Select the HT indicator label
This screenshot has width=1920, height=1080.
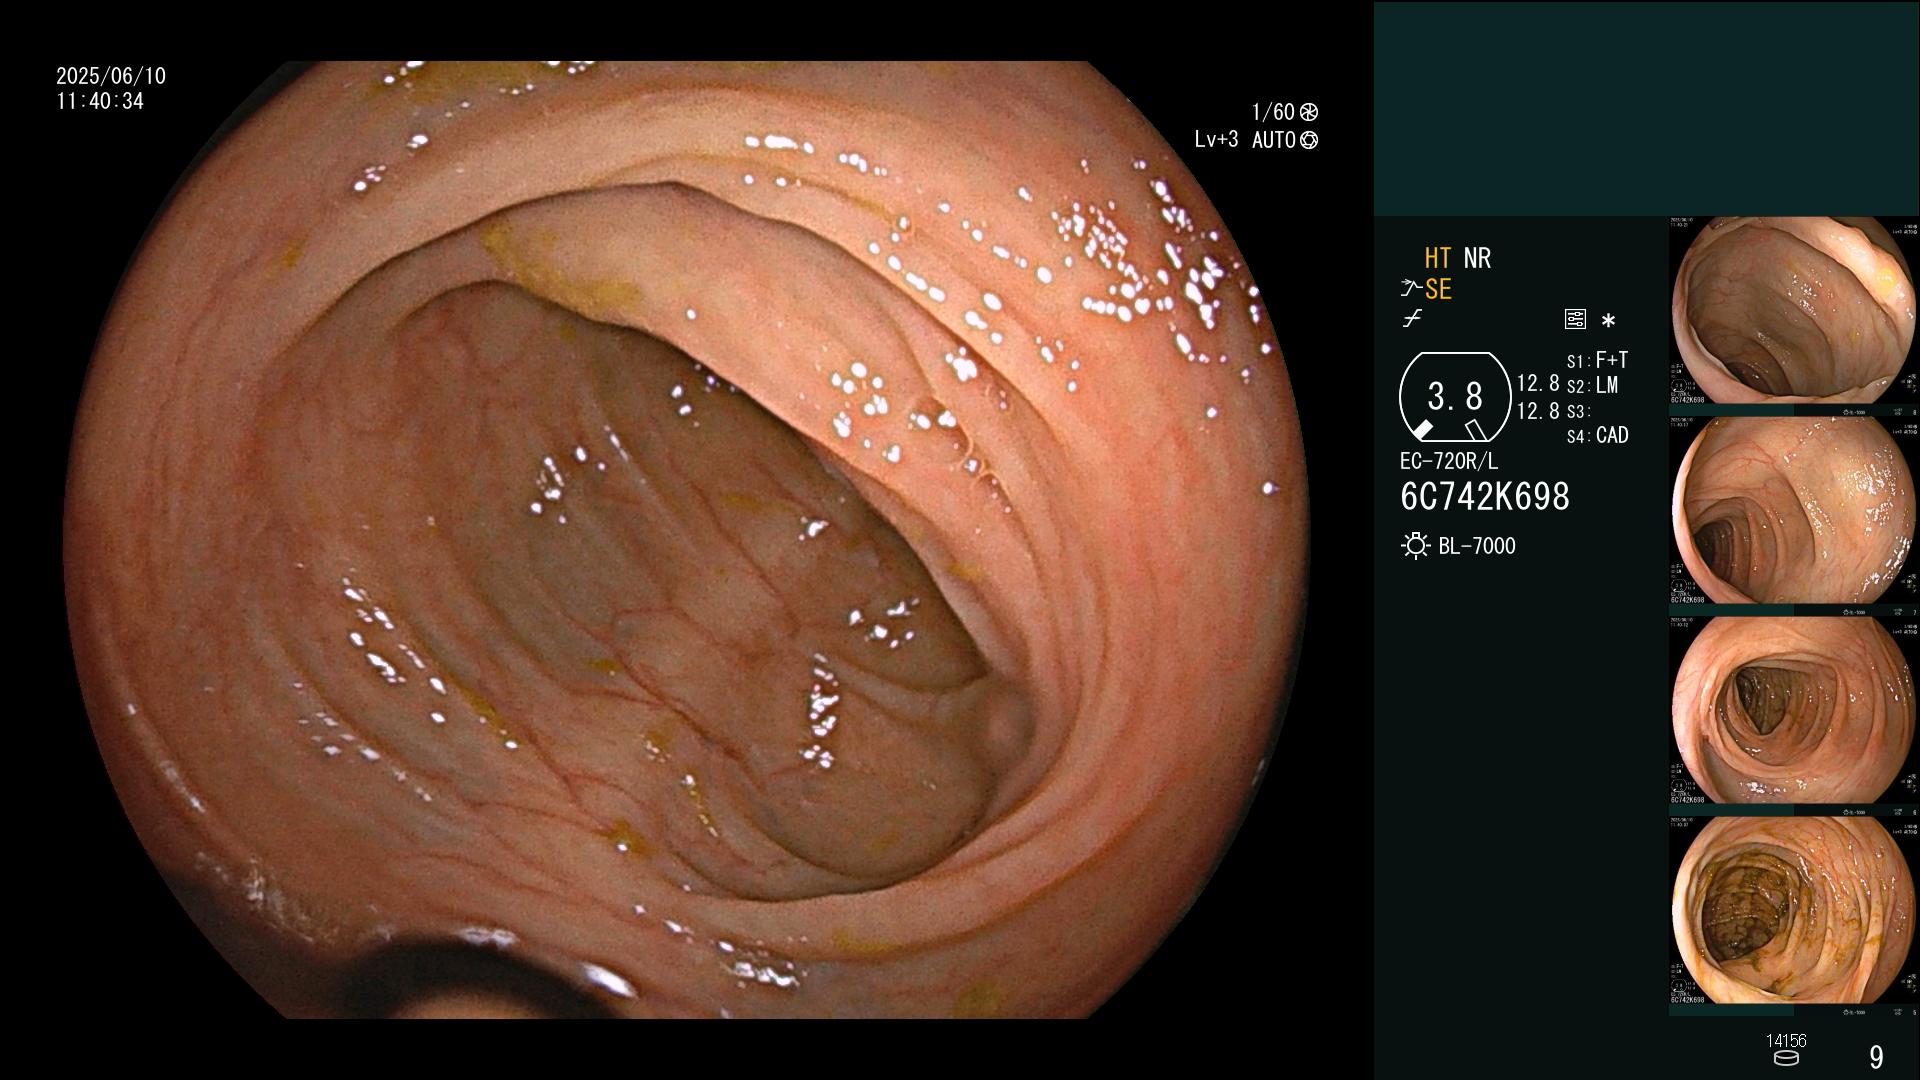pos(1438,258)
